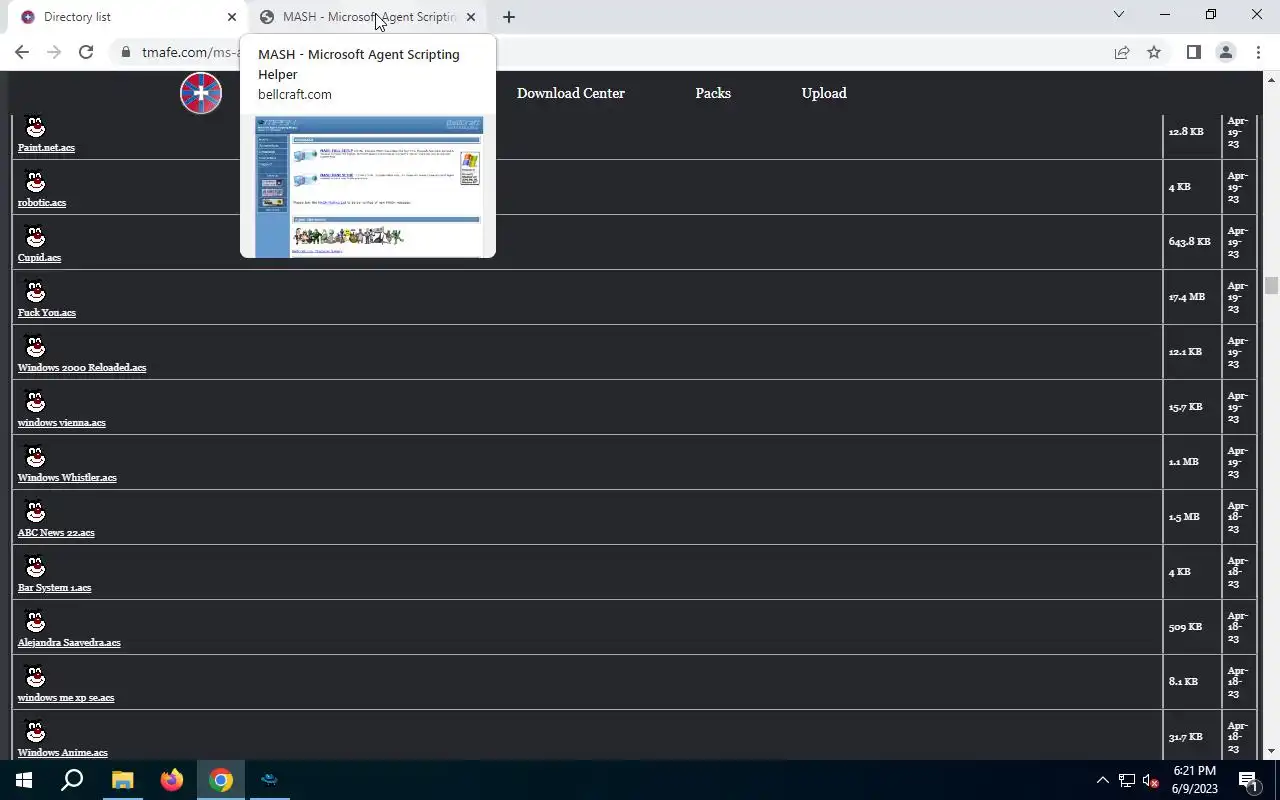Open the Windows 2000 Reloaded.acs link
This screenshot has width=1280, height=800.
82,368
